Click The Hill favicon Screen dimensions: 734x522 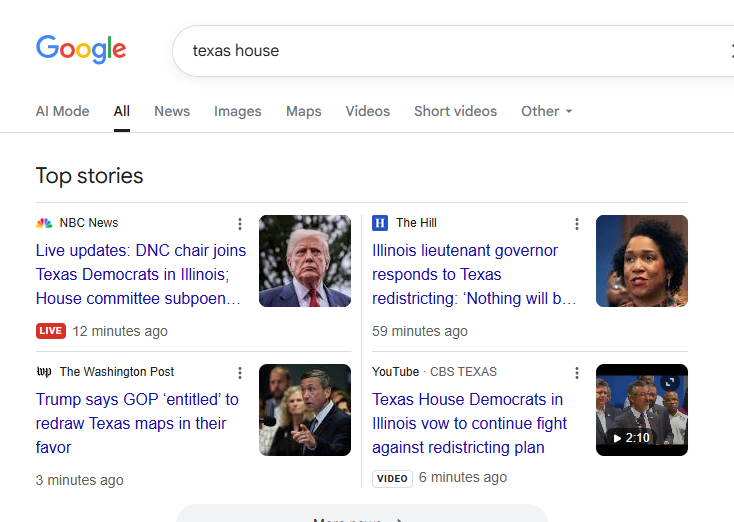(380, 223)
